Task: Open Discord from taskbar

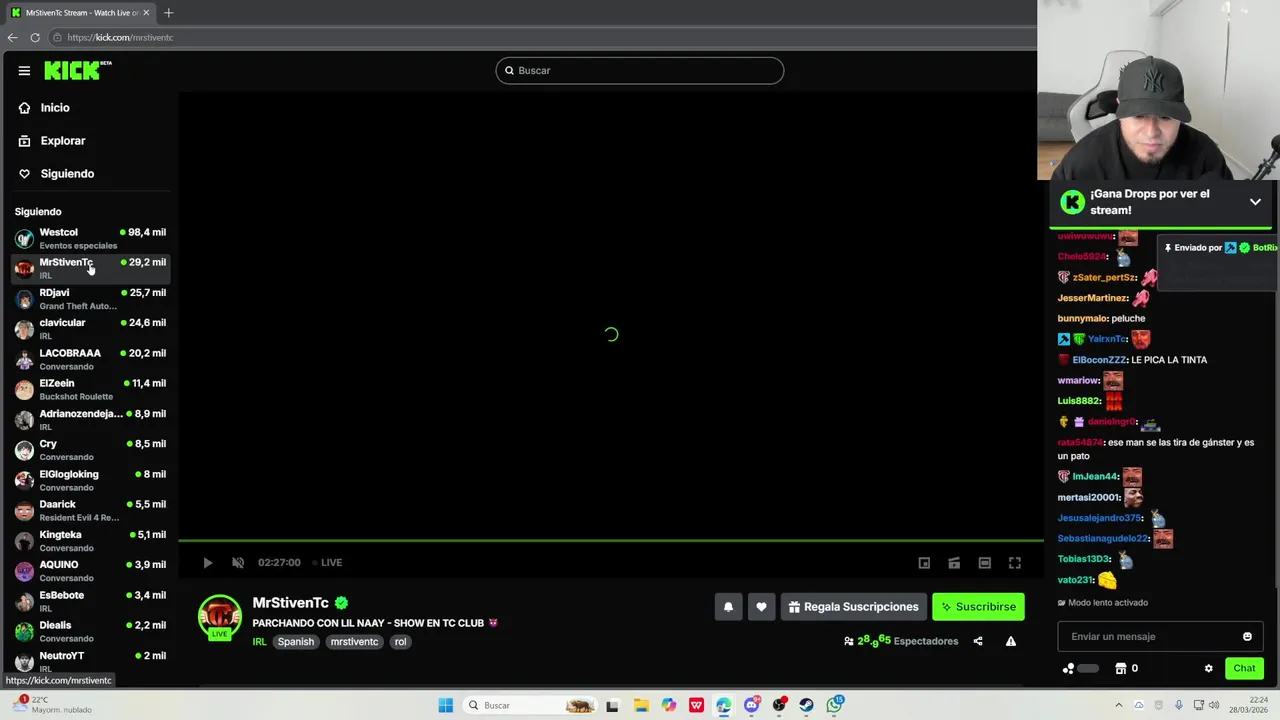Action: [x=751, y=705]
